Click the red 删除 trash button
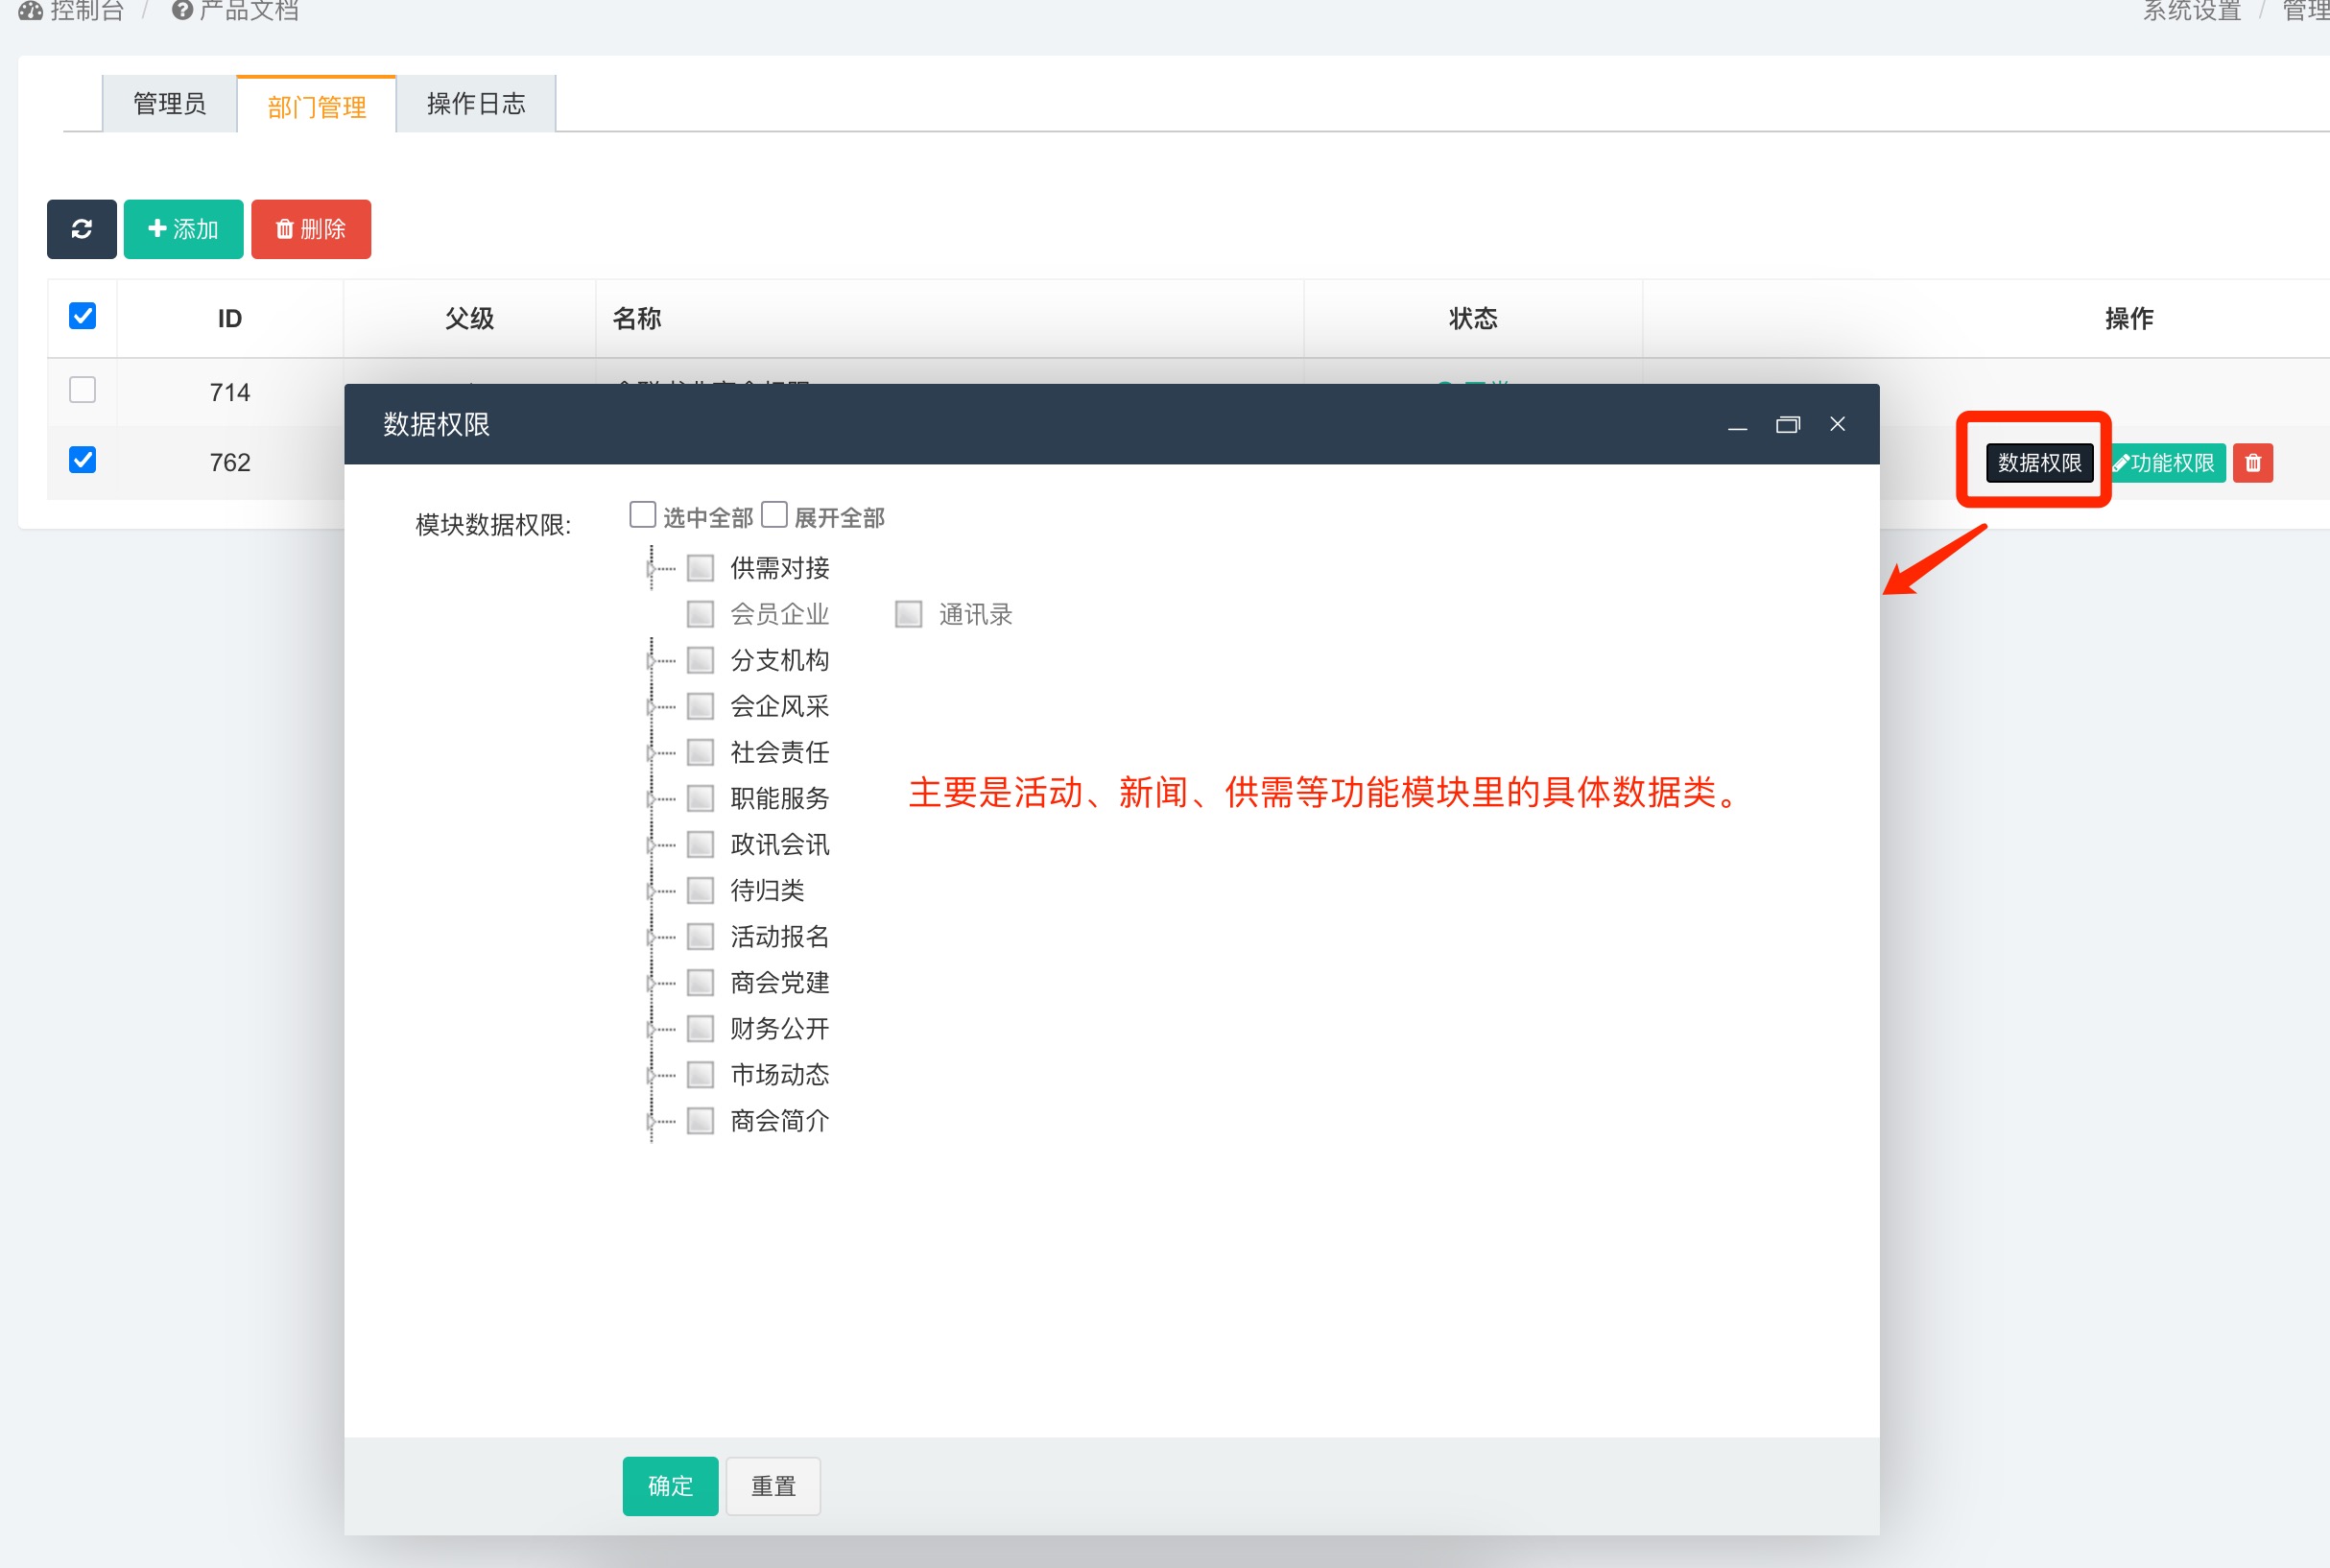2330x1568 pixels. click(x=311, y=229)
